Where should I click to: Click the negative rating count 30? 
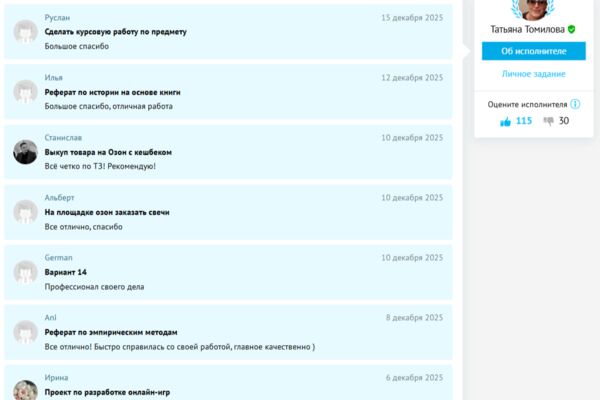564,121
